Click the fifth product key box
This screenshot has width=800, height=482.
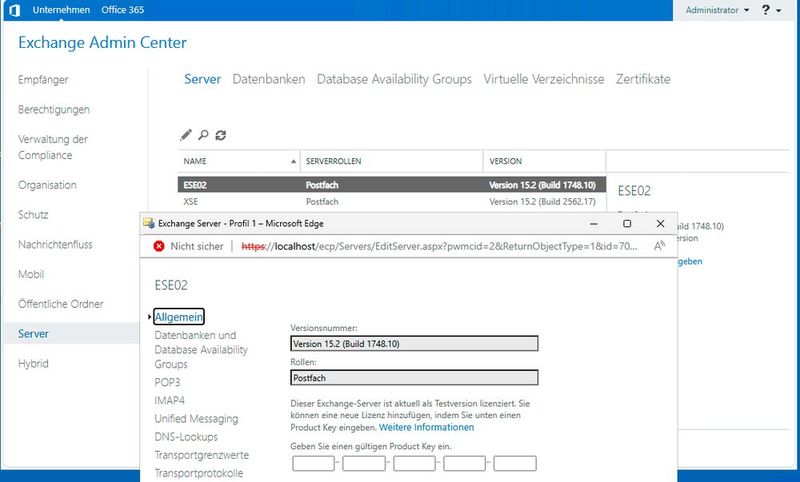pos(515,463)
